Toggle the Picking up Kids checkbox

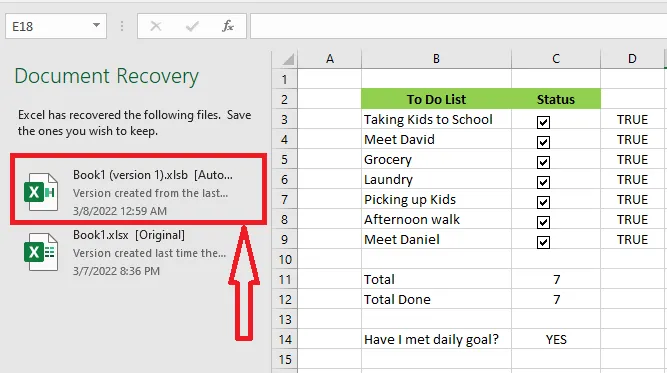pos(543,202)
